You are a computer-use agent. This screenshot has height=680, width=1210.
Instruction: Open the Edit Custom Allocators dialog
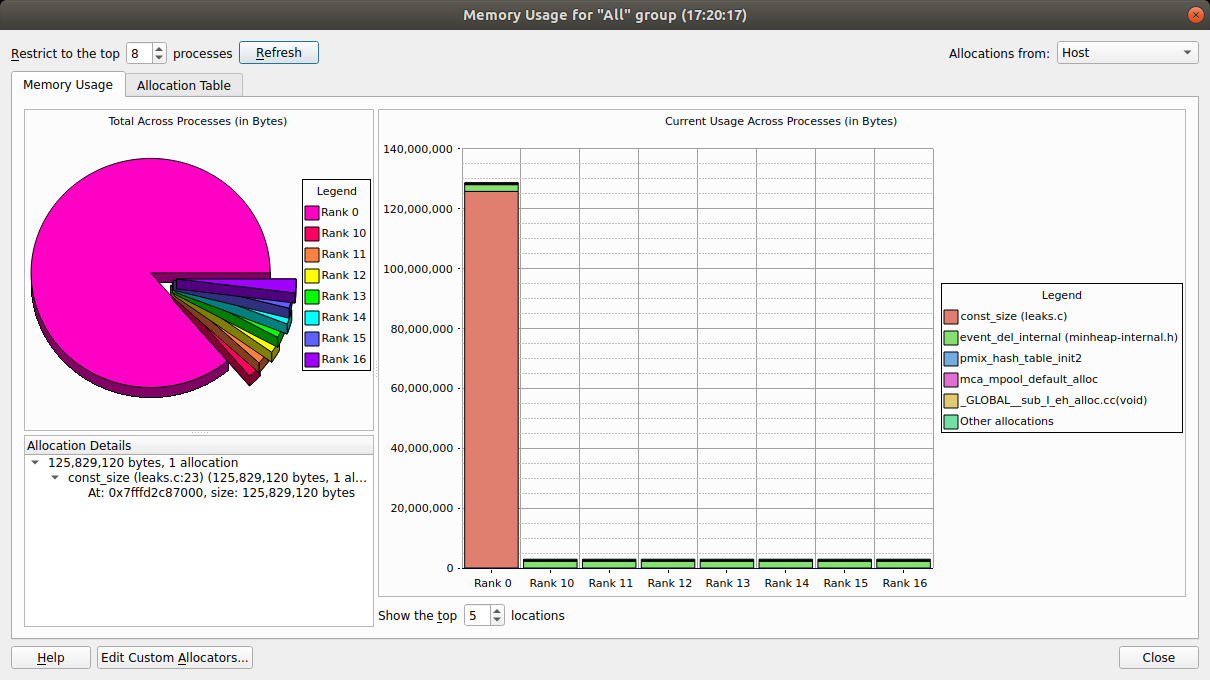pos(174,657)
